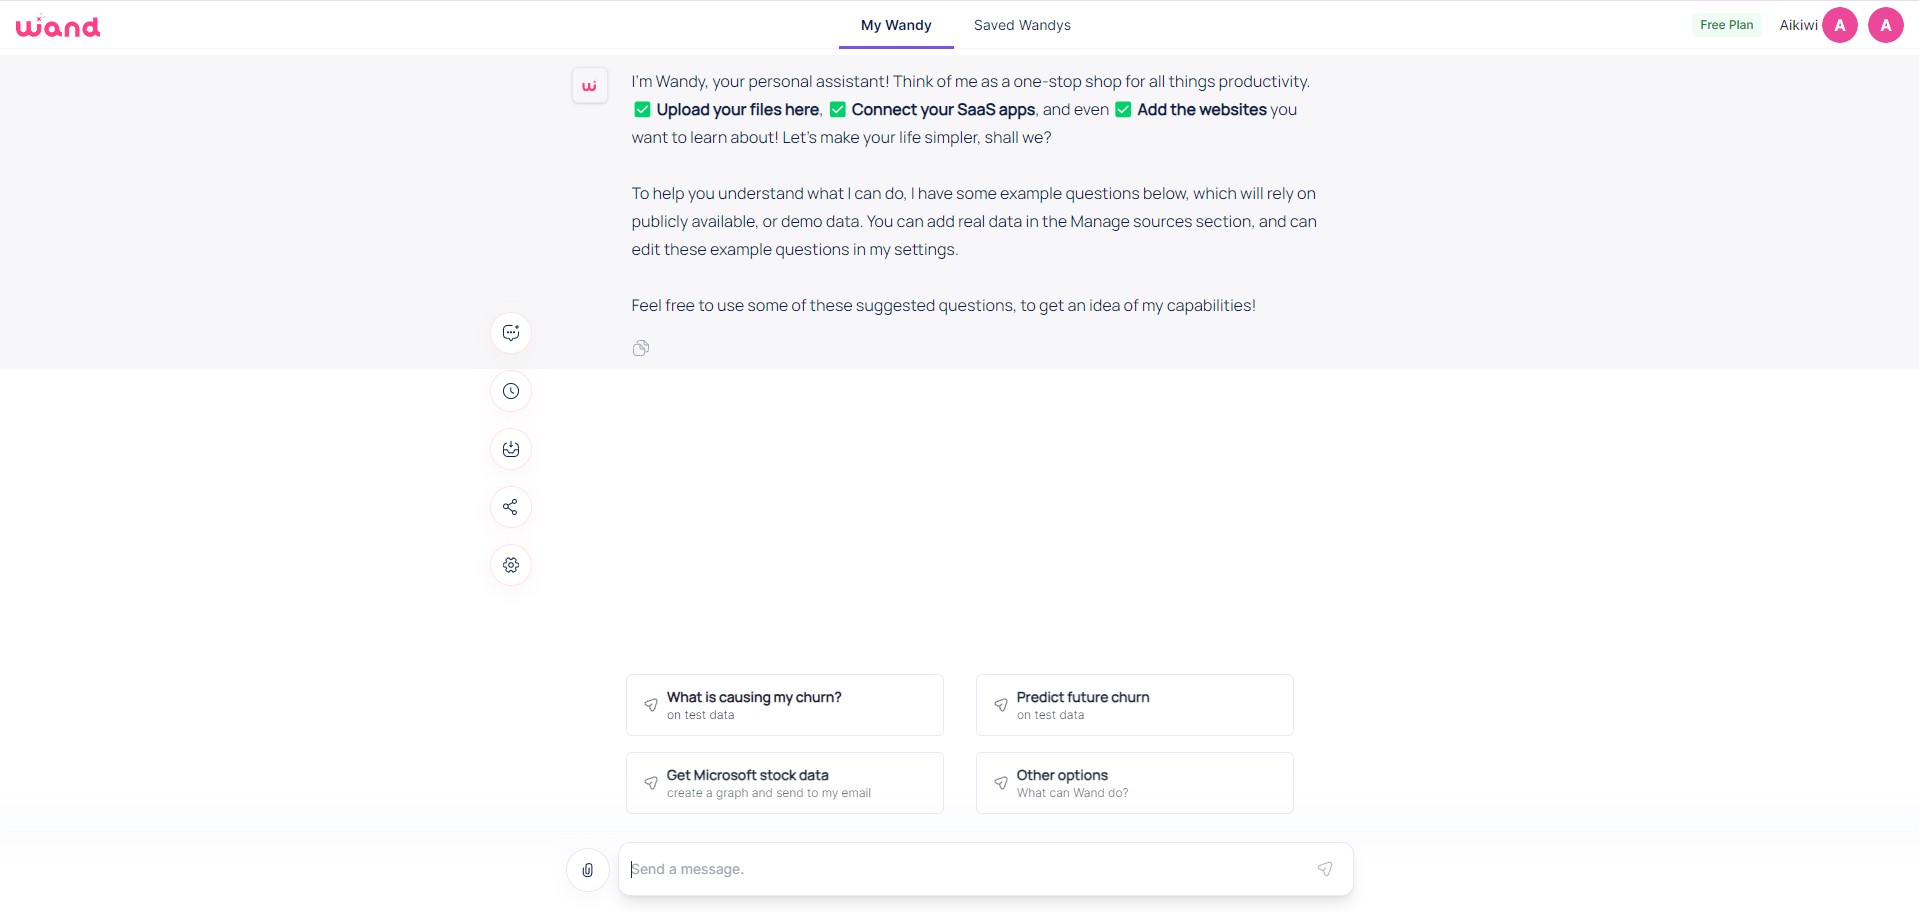Follow the Connect your SaaS apps link

(x=943, y=110)
